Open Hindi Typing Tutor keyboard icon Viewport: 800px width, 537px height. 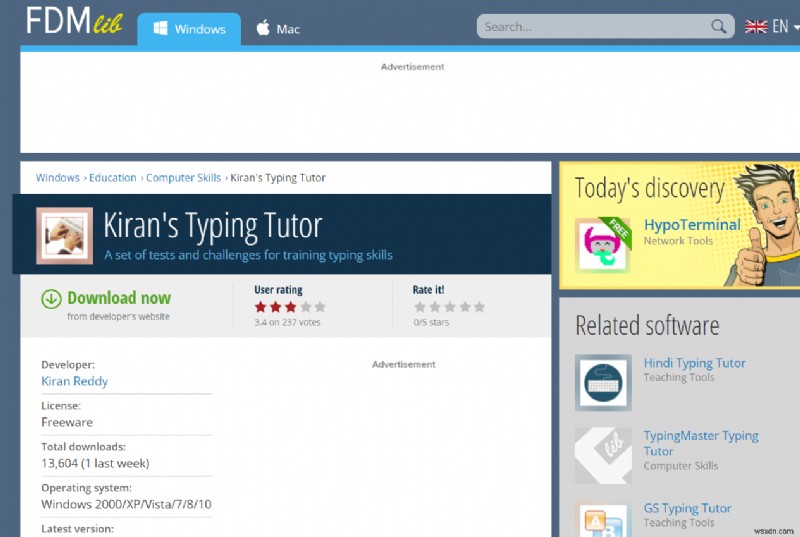[x=603, y=382]
